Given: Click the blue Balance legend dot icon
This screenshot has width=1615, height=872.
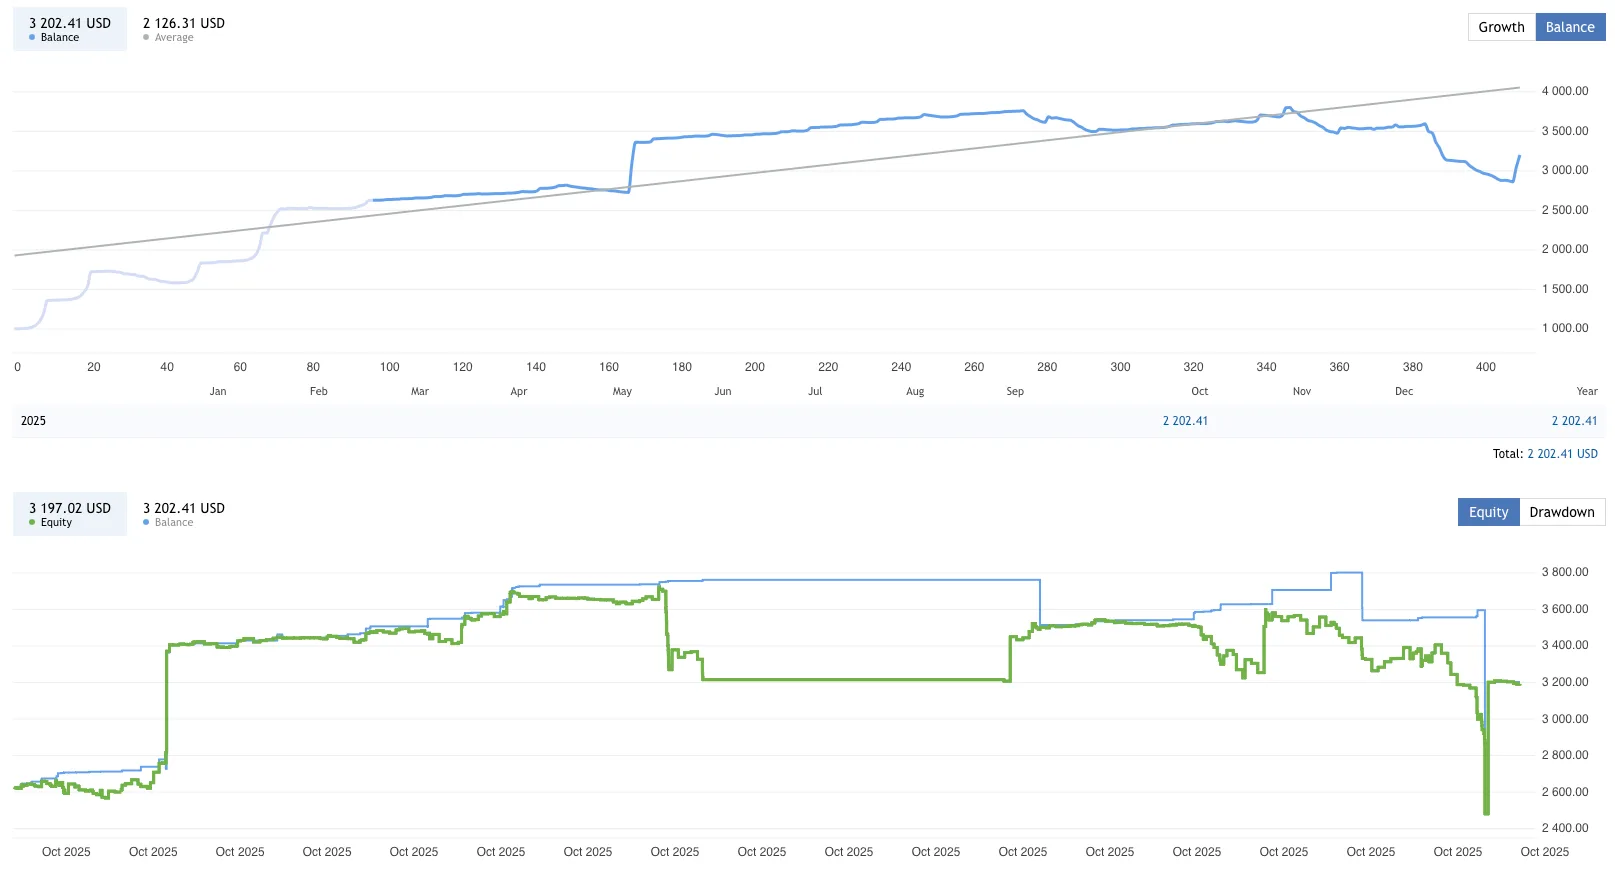Looking at the screenshot, I should pyautogui.click(x=32, y=37).
